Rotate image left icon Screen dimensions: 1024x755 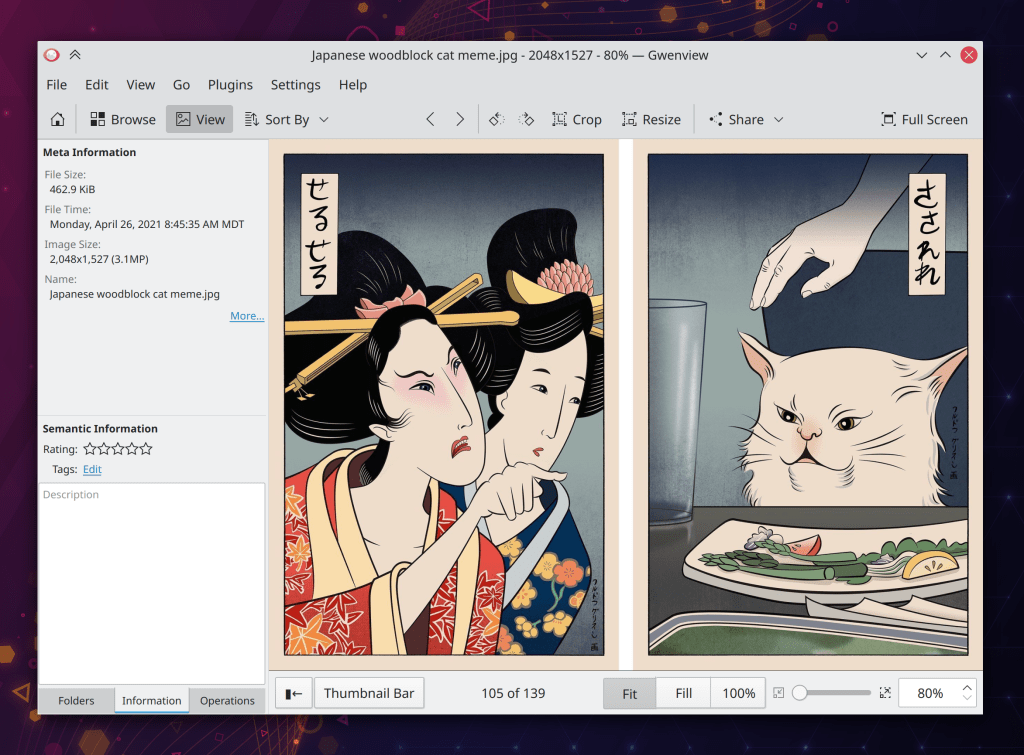496,119
